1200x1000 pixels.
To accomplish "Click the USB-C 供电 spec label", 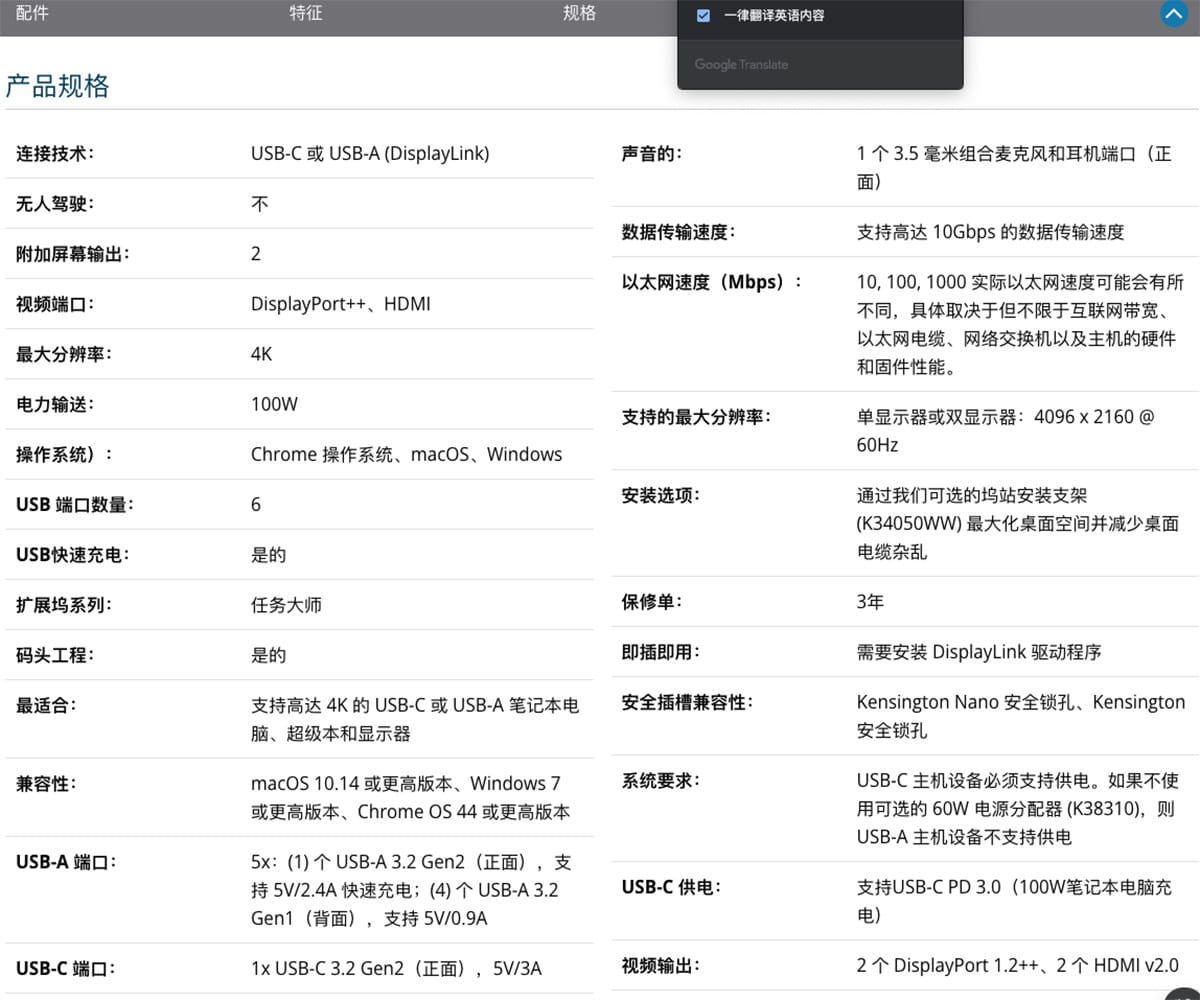I will [x=671, y=887].
